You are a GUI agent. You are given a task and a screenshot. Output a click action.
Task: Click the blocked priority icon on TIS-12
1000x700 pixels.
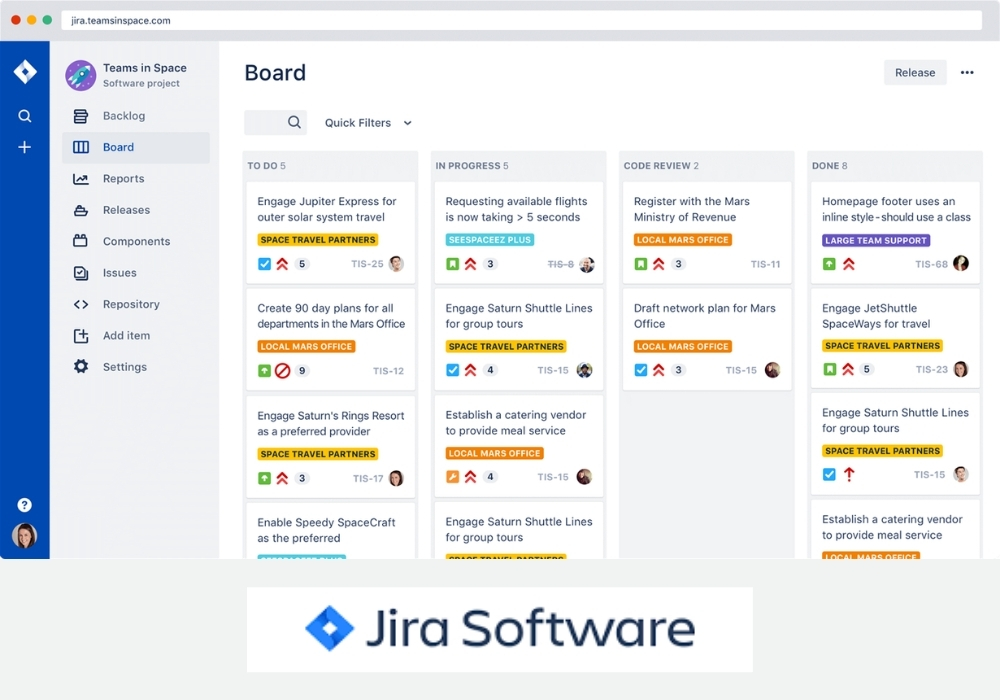pyautogui.click(x=283, y=370)
